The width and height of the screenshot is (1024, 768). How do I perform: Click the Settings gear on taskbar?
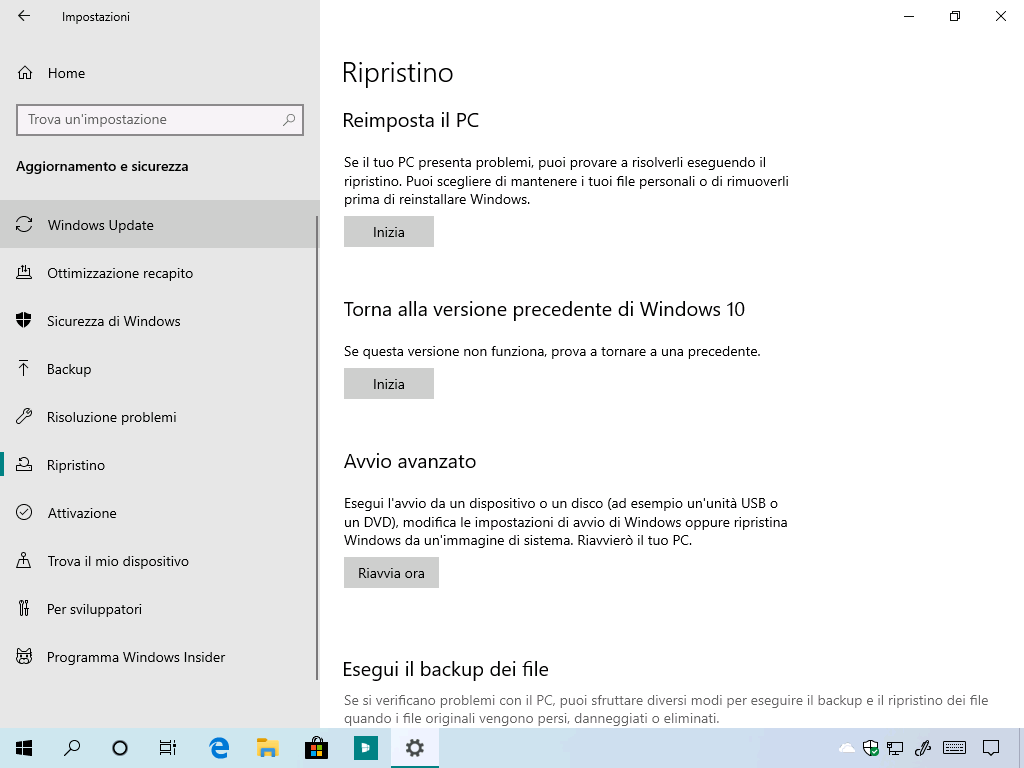415,748
